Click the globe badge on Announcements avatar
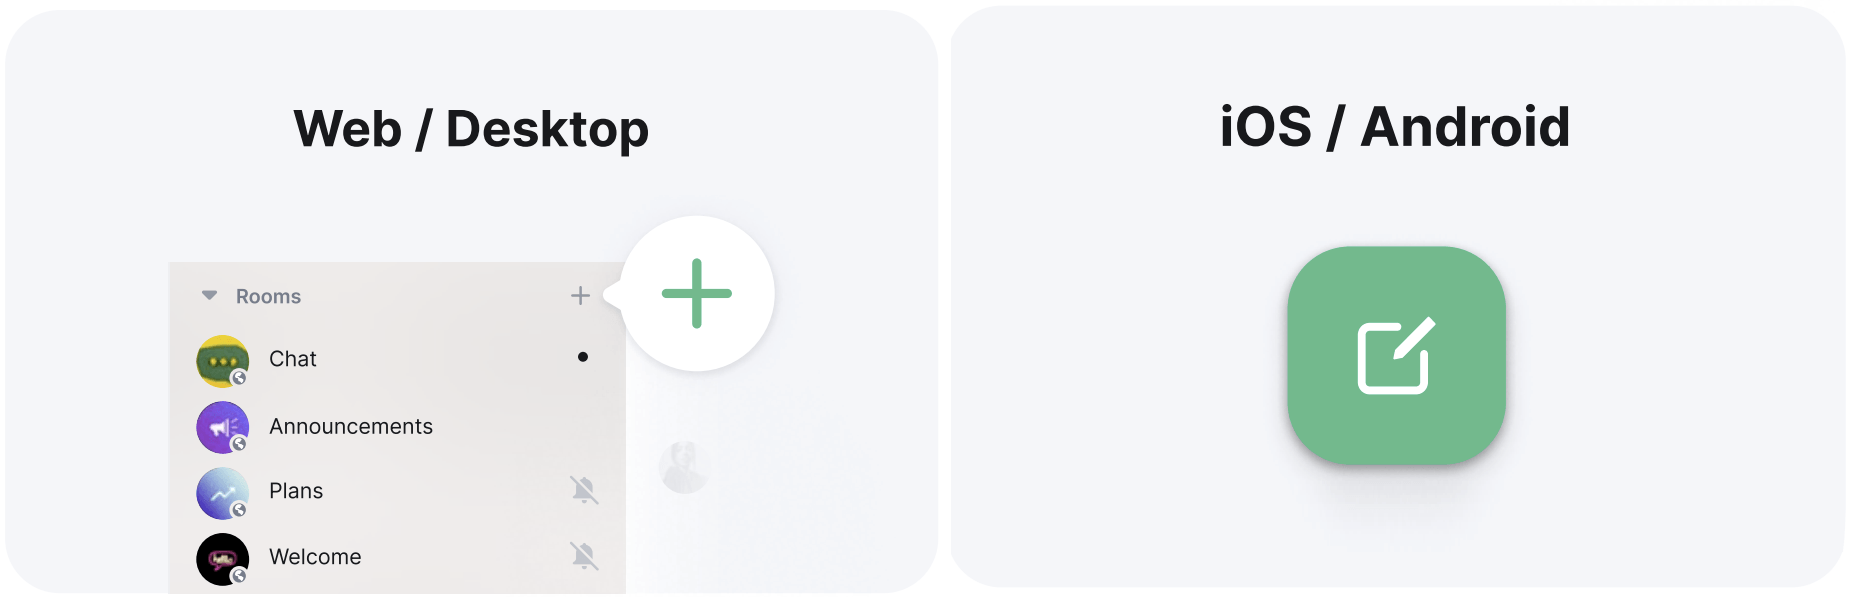Screen dimensions: 1860x601 coord(239,444)
